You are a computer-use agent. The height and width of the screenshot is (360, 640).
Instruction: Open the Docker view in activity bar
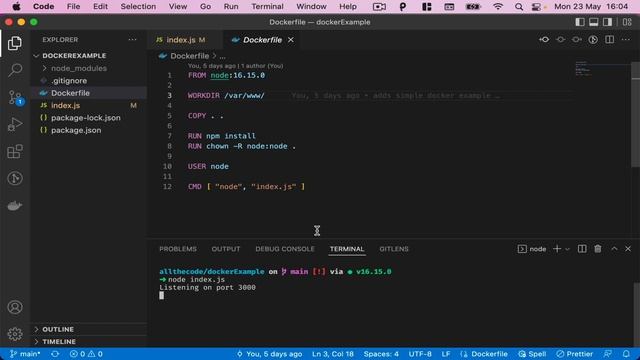coord(15,205)
